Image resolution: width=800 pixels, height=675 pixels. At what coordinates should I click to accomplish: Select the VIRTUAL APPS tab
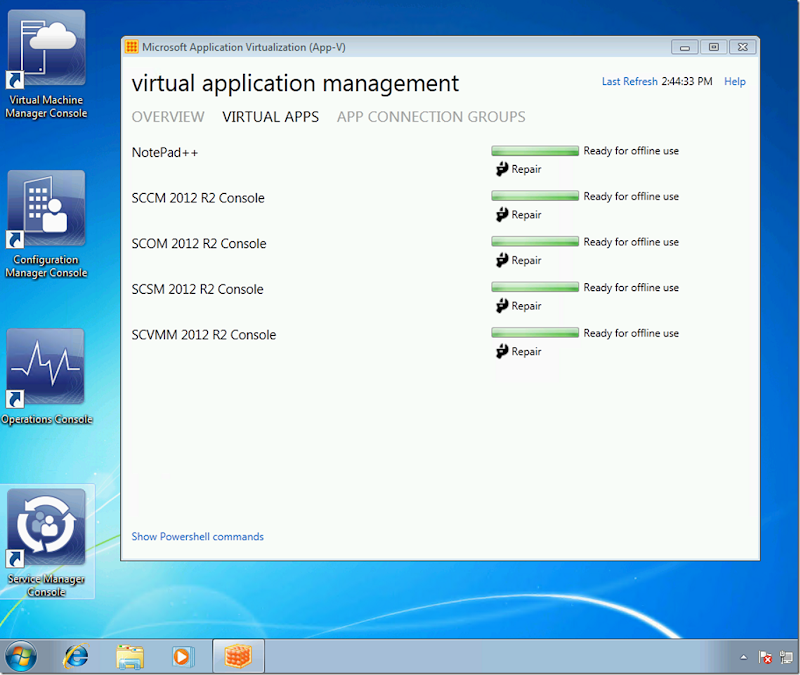pos(270,117)
